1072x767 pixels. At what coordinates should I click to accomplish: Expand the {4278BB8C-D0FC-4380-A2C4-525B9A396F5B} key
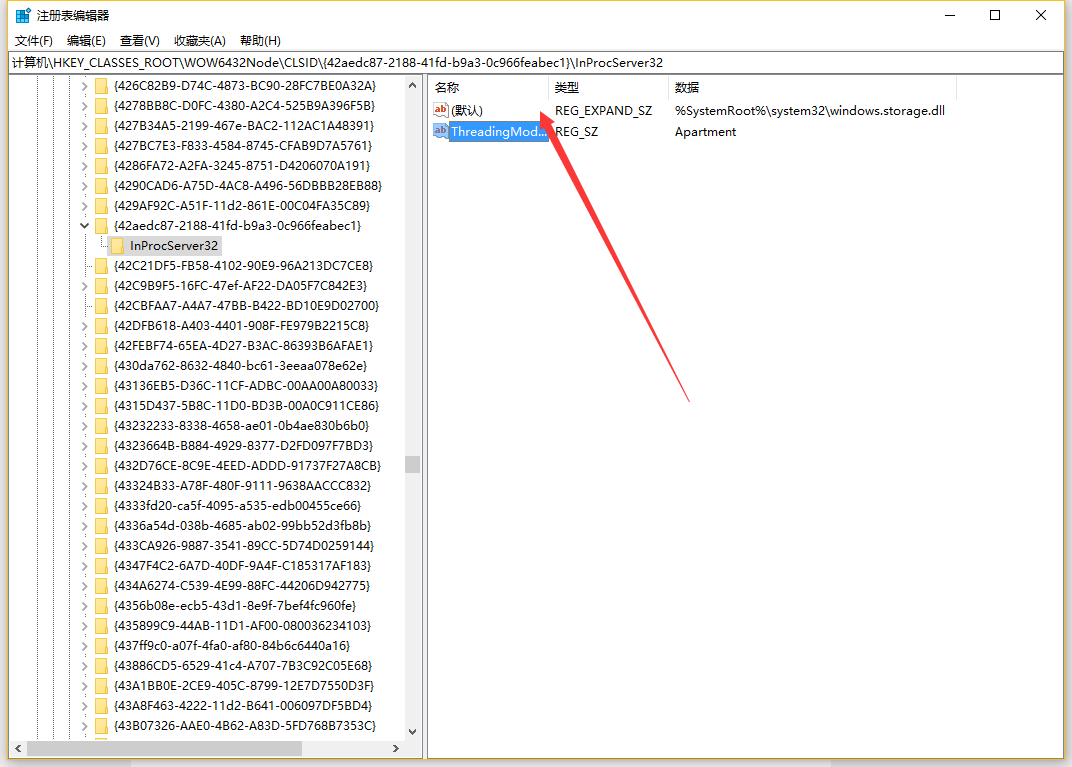point(84,106)
